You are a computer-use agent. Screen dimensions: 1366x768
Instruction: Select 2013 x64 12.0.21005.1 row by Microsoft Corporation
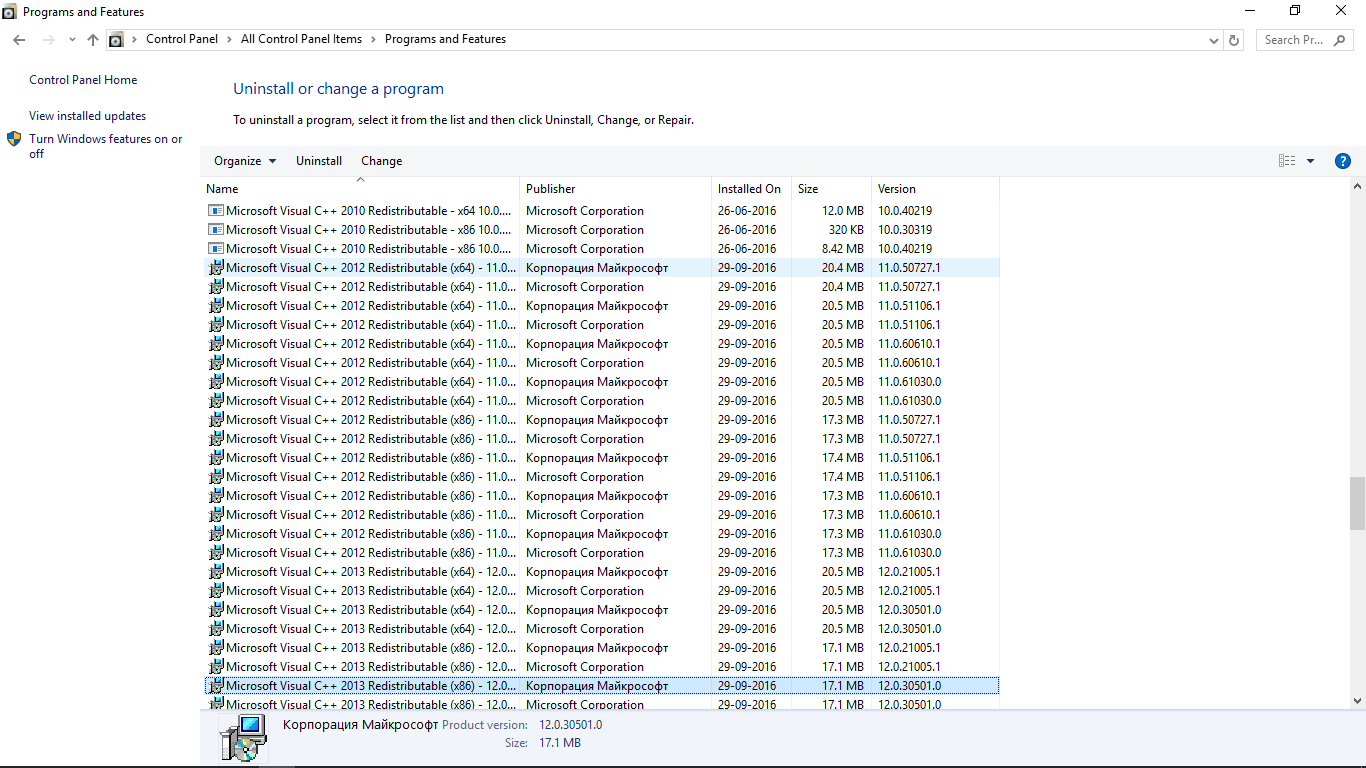click(601, 591)
